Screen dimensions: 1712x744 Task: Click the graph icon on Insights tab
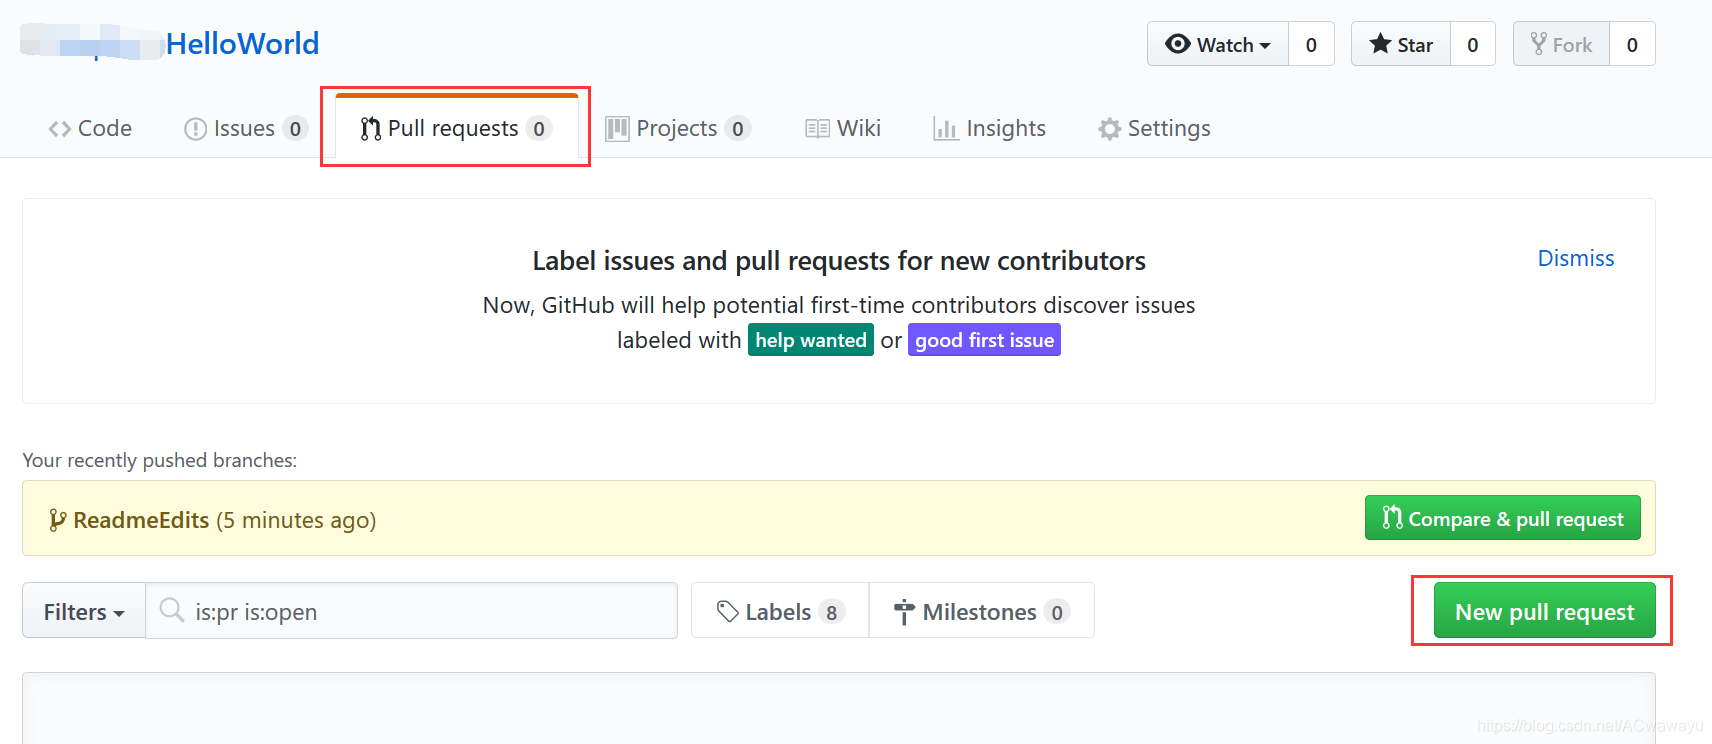[946, 129]
